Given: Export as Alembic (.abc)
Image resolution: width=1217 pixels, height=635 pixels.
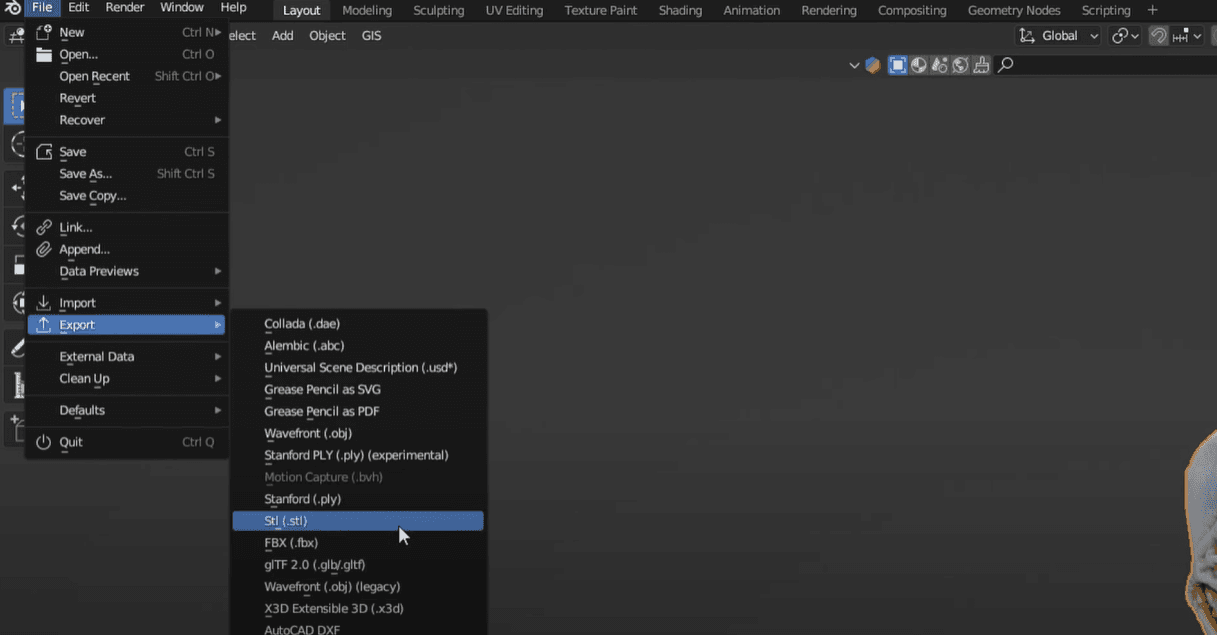Looking at the screenshot, I should [358, 346].
